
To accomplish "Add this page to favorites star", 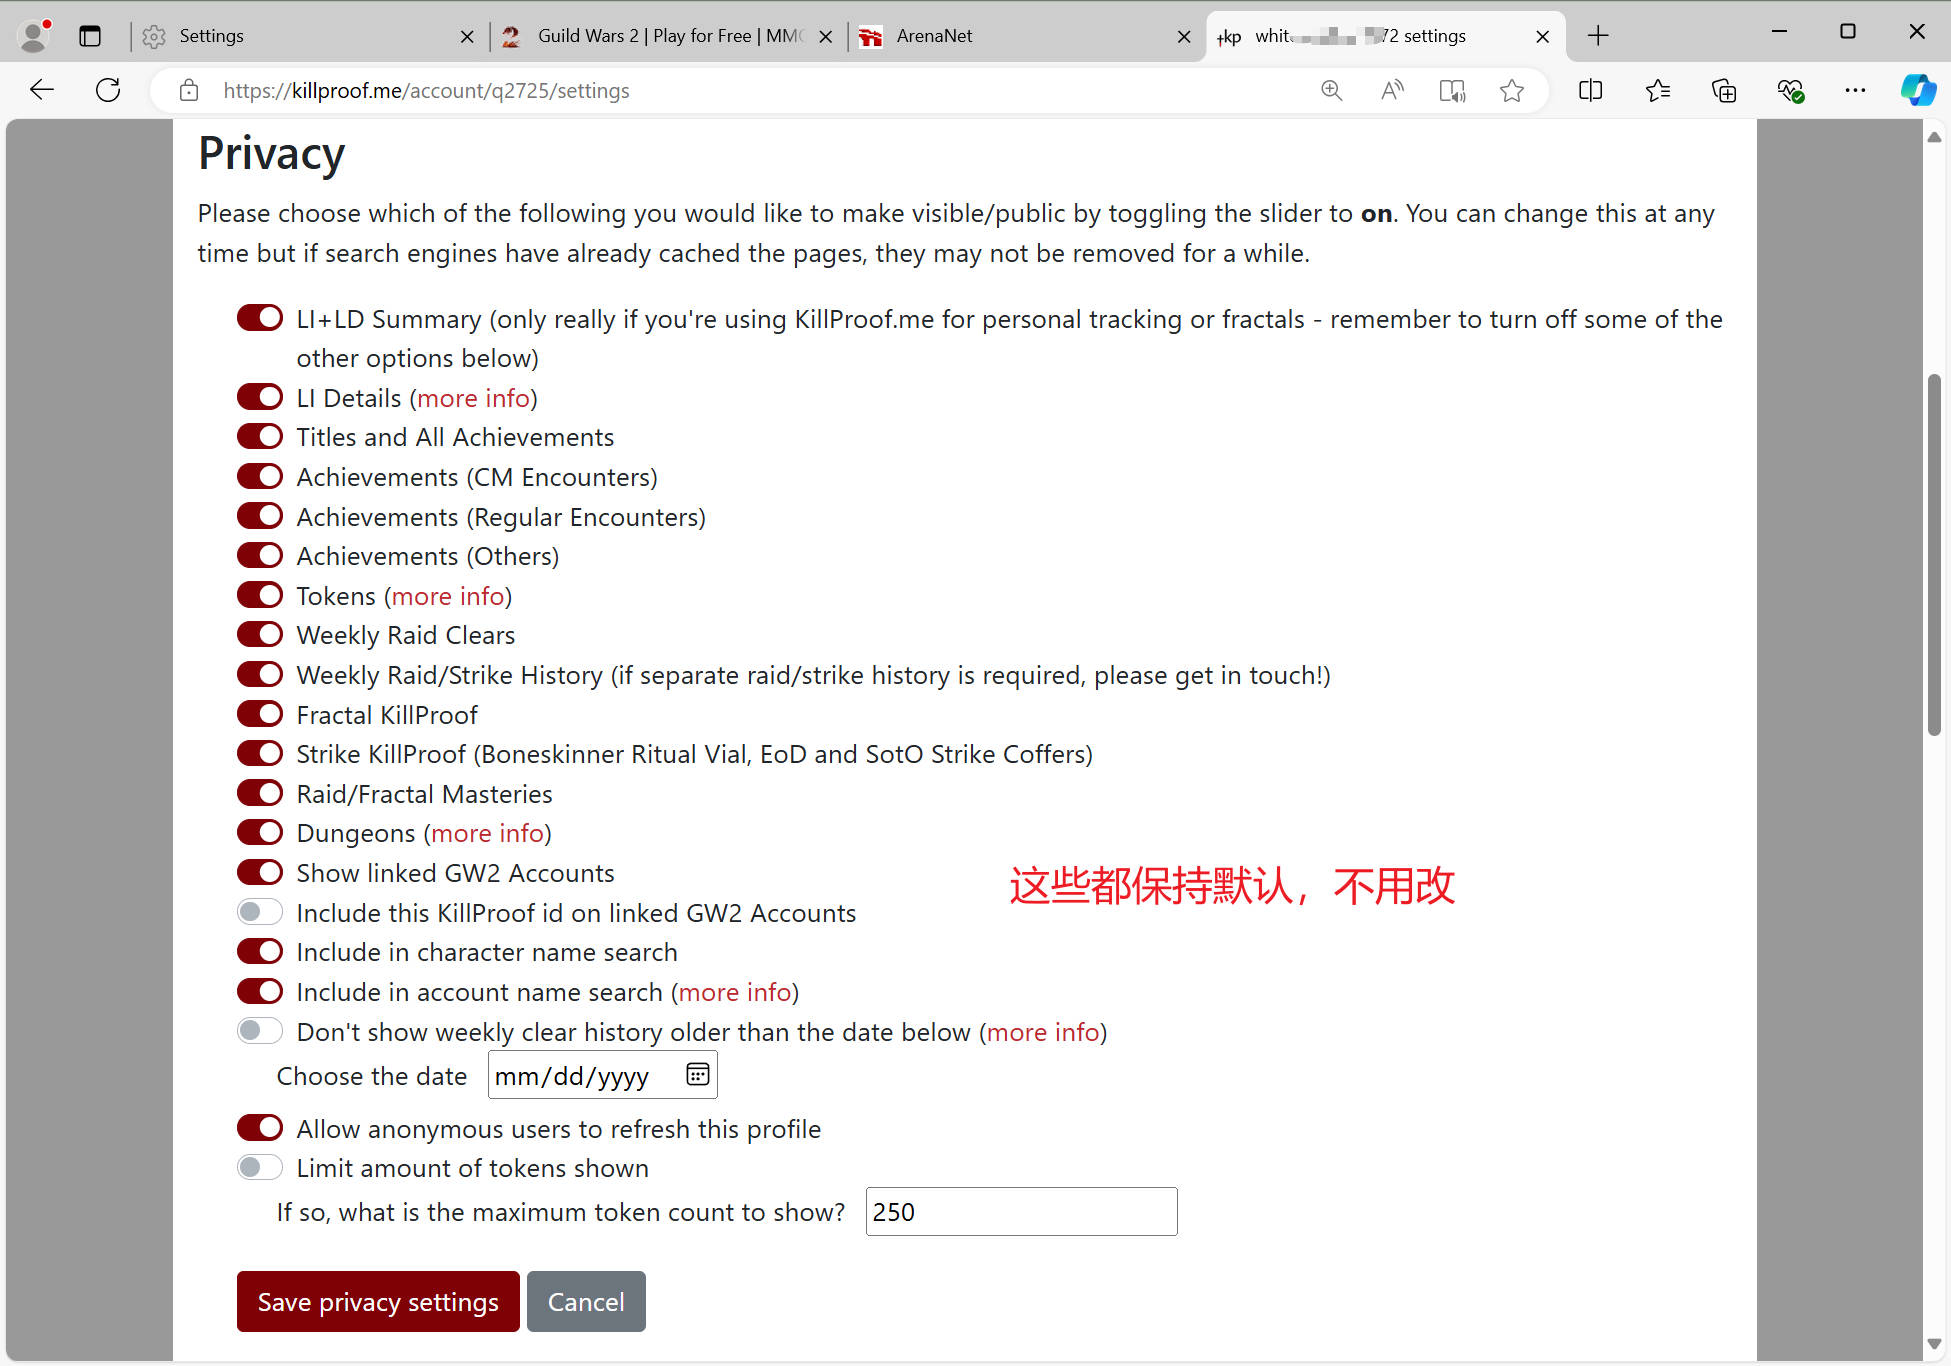I will tap(1512, 91).
